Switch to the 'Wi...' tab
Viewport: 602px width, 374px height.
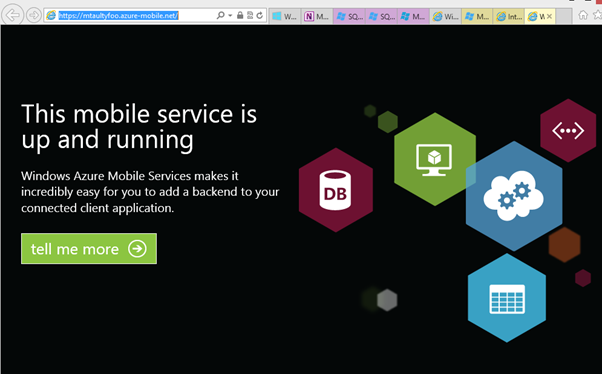tap(446, 16)
